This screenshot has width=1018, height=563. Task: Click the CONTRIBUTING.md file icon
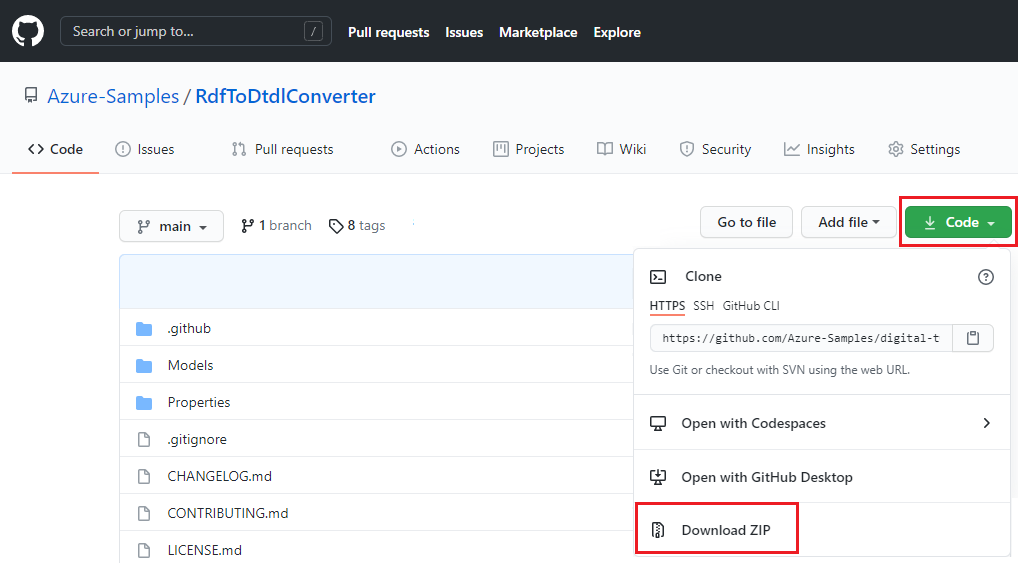pyautogui.click(x=143, y=514)
